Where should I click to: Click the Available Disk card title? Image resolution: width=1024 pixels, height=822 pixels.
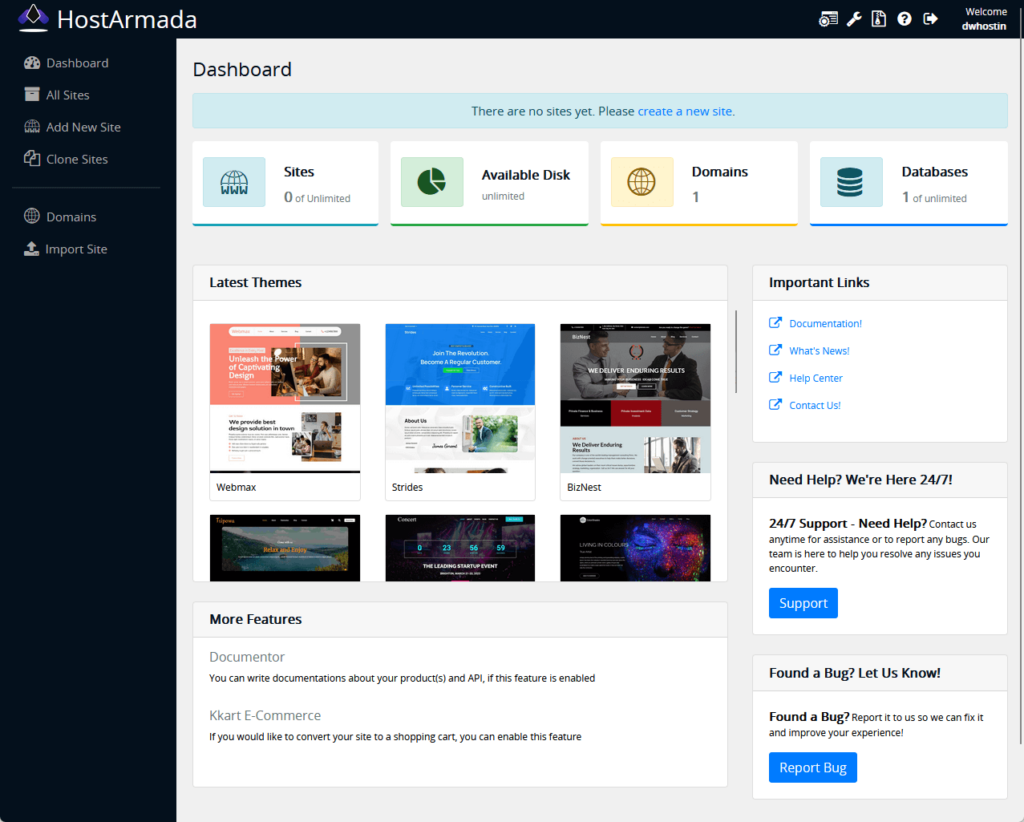[x=526, y=174]
